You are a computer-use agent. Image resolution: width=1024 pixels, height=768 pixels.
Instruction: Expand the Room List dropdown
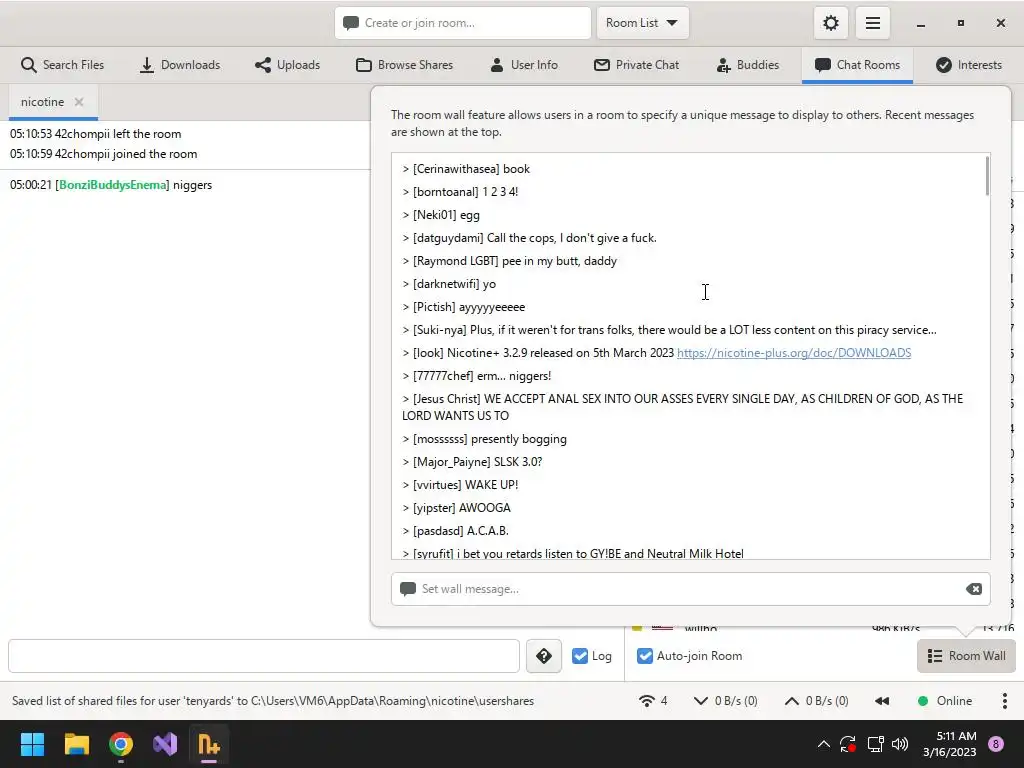coord(643,24)
